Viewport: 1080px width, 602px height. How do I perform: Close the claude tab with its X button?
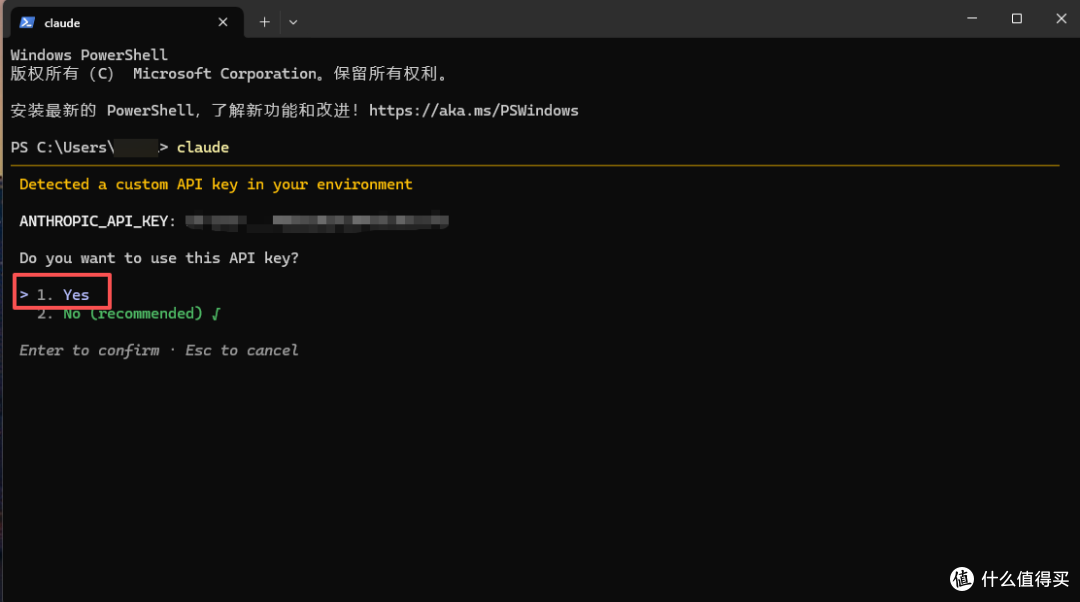(x=223, y=21)
